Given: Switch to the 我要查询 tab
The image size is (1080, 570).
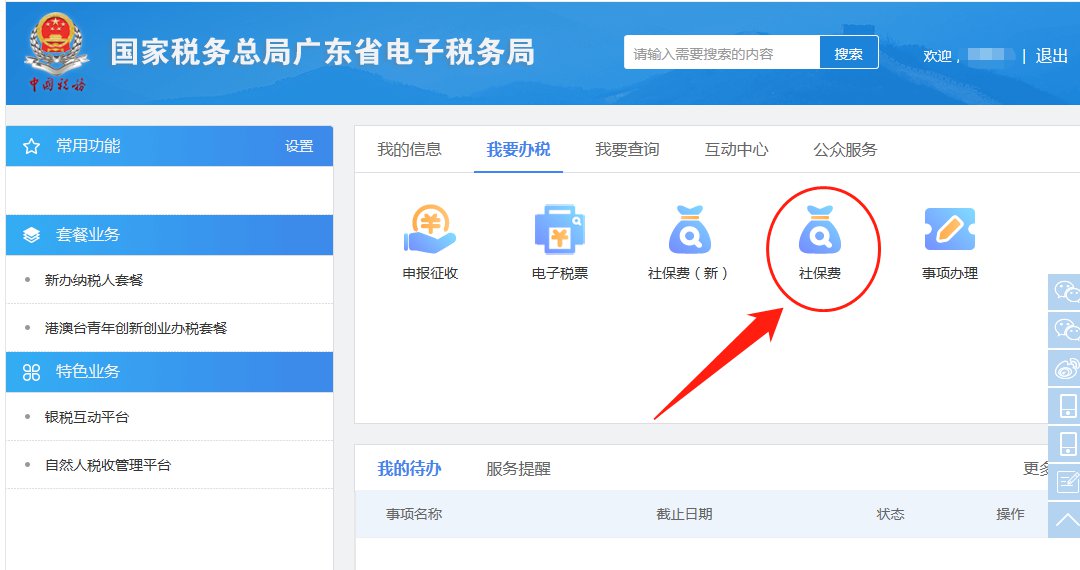Looking at the screenshot, I should click(x=627, y=149).
